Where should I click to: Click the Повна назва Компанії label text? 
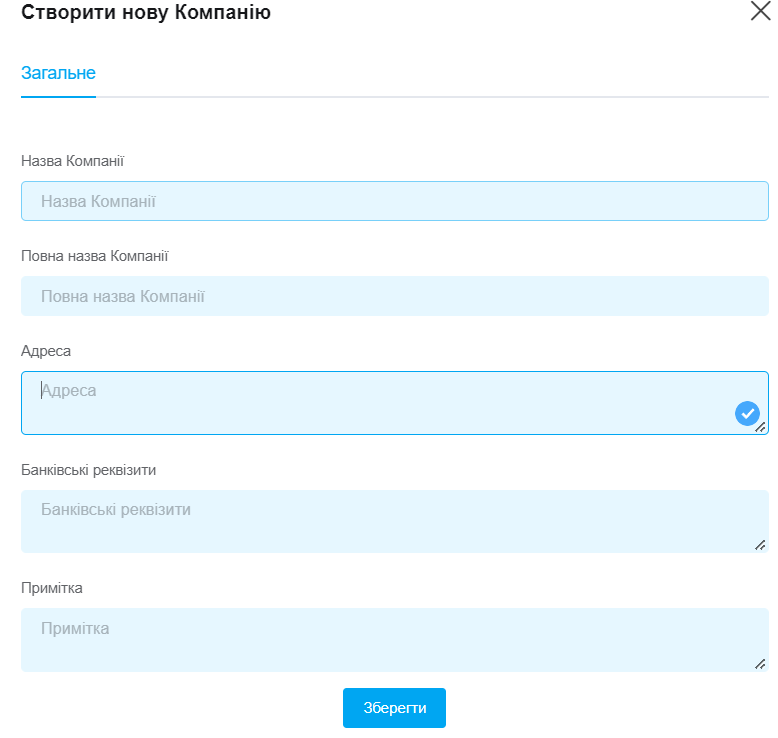coord(95,256)
